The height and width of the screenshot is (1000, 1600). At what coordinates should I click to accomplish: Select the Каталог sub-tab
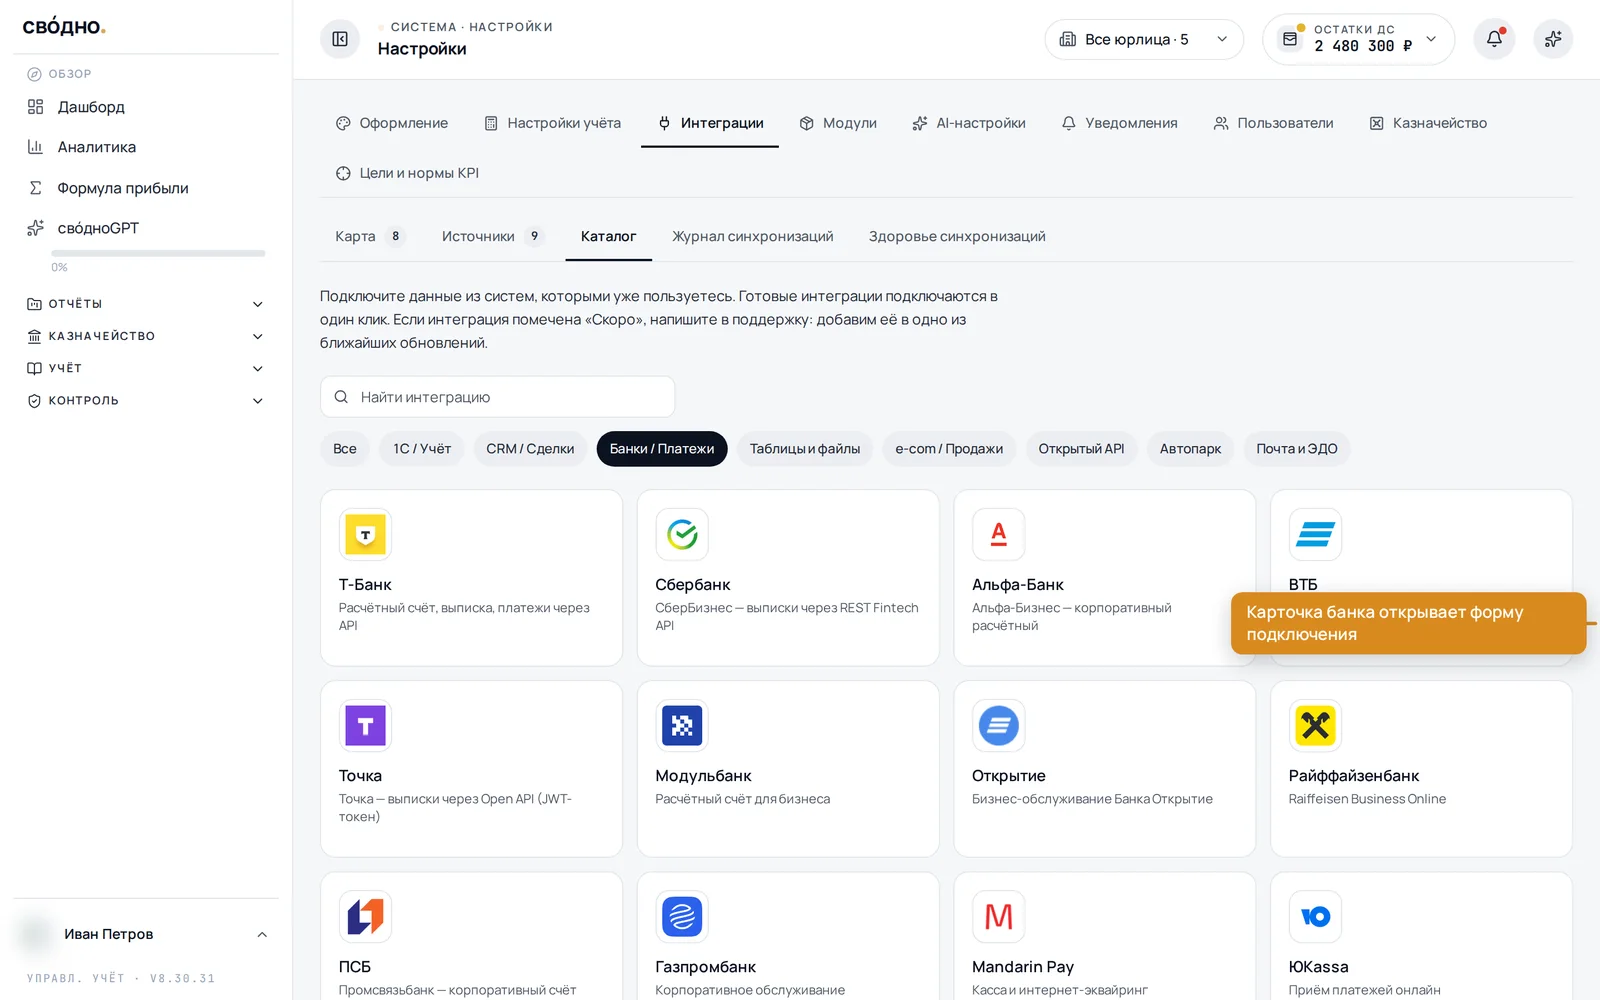[x=608, y=236]
